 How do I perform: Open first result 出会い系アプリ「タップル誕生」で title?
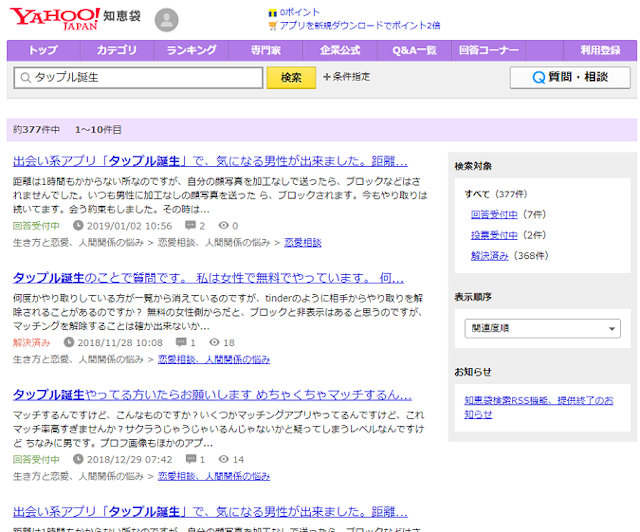click(x=210, y=161)
